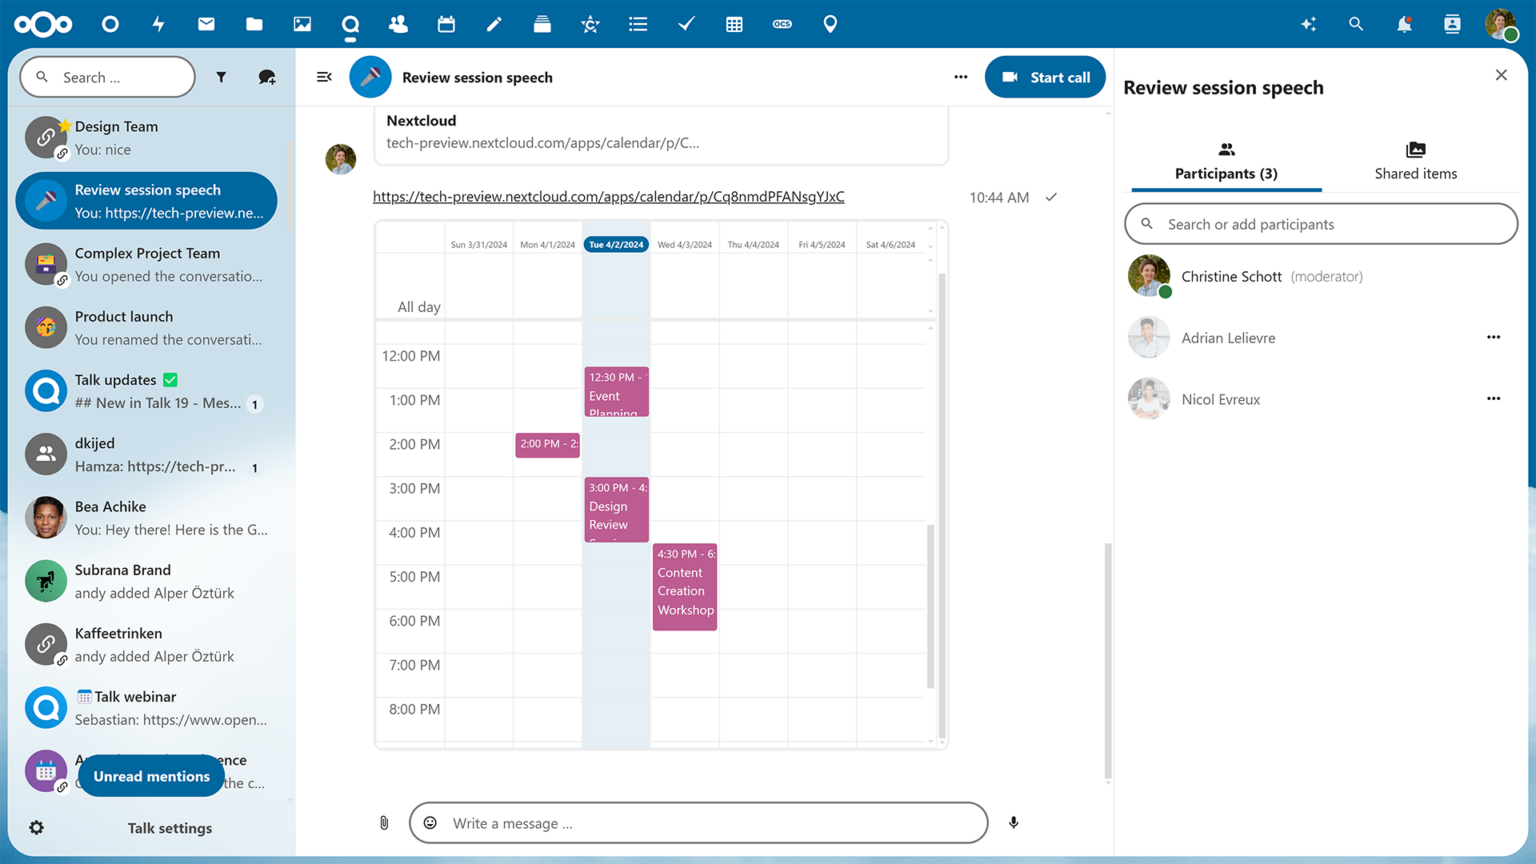Open the shared calendar link in chat

click(x=609, y=196)
